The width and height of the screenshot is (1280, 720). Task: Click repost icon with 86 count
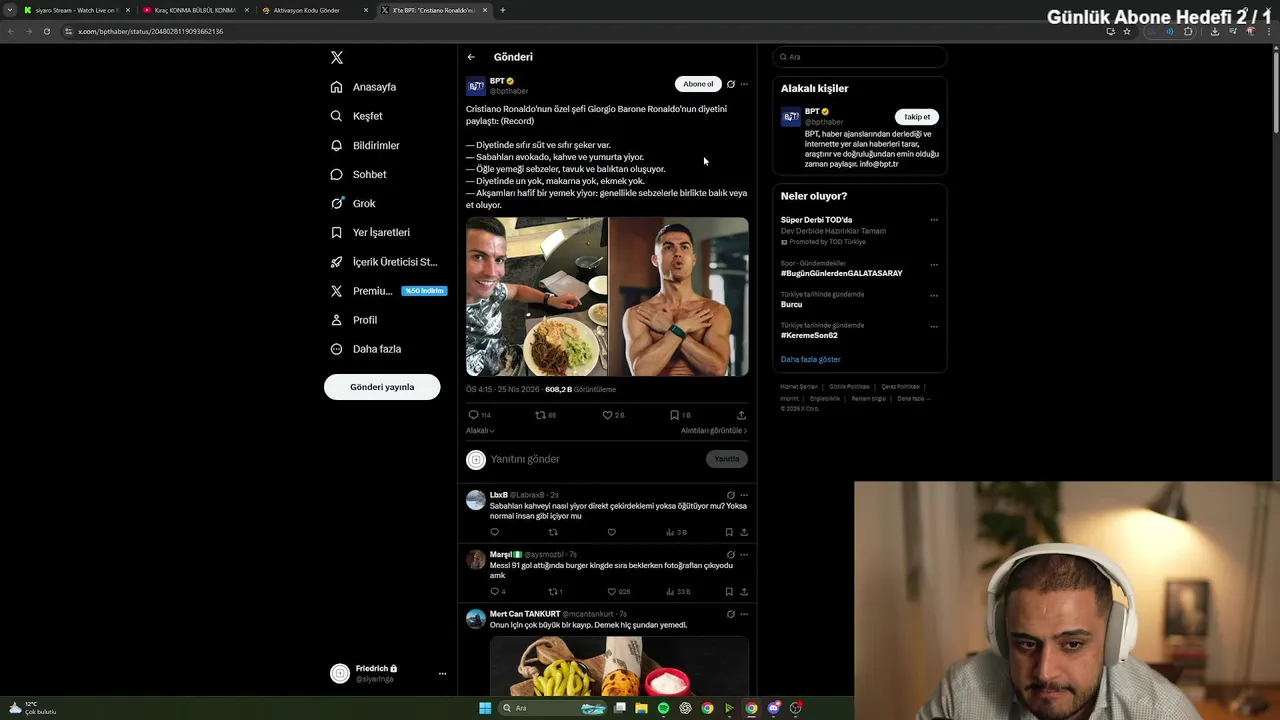pos(545,415)
